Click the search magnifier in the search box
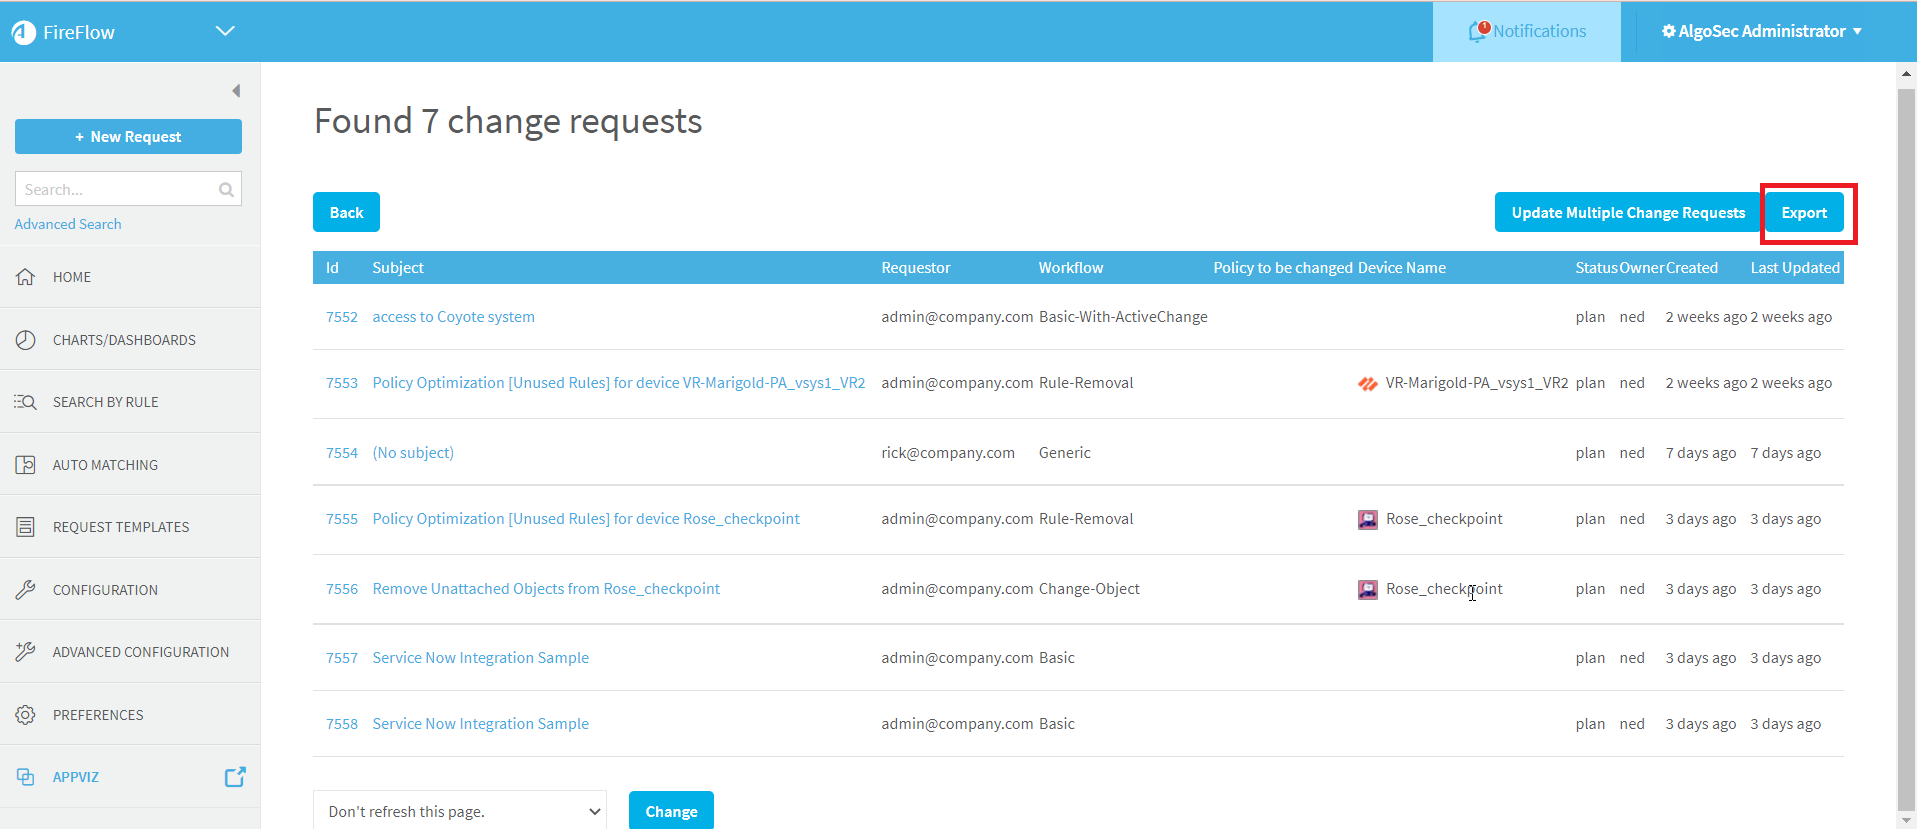The height and width of the screenshot is (829, 1917). [x=226, y=189]
